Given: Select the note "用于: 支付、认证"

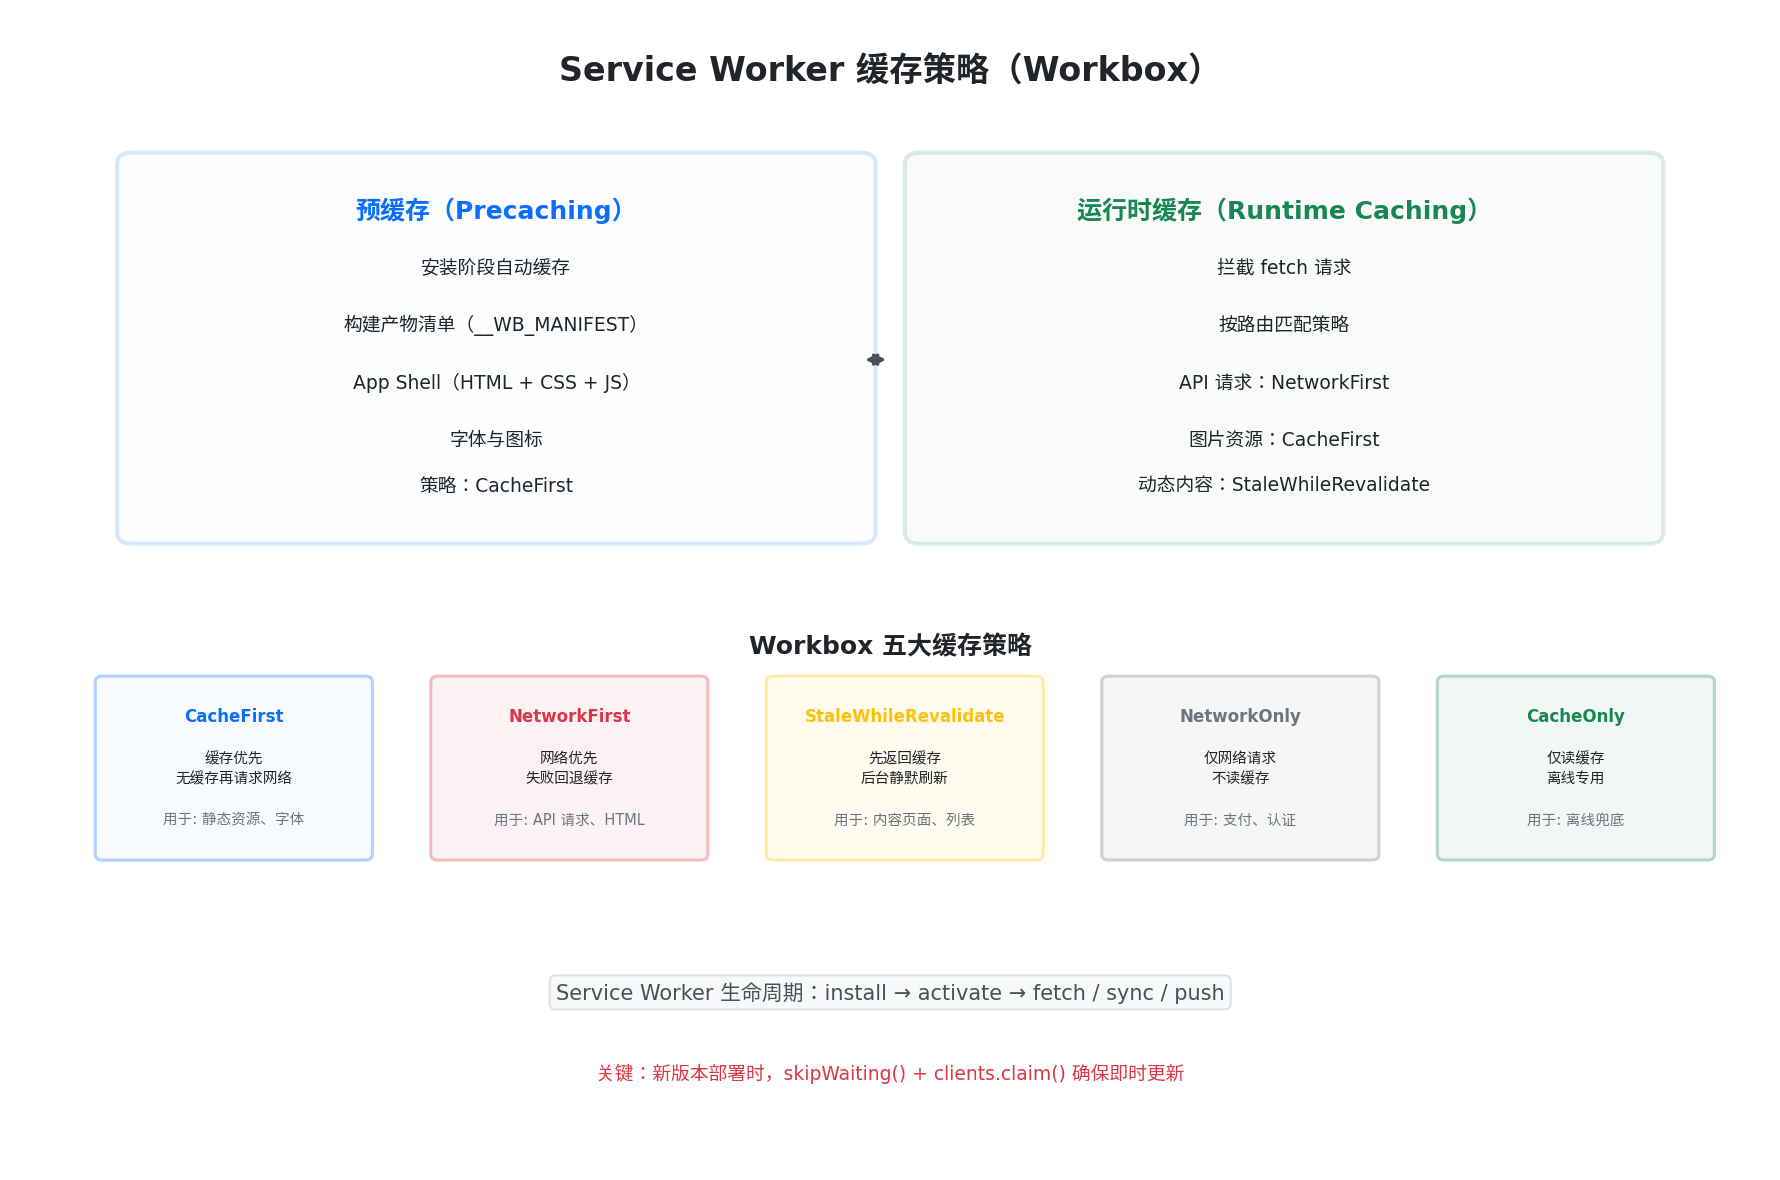Looking at the screenshot, I should pos(1240,820).
